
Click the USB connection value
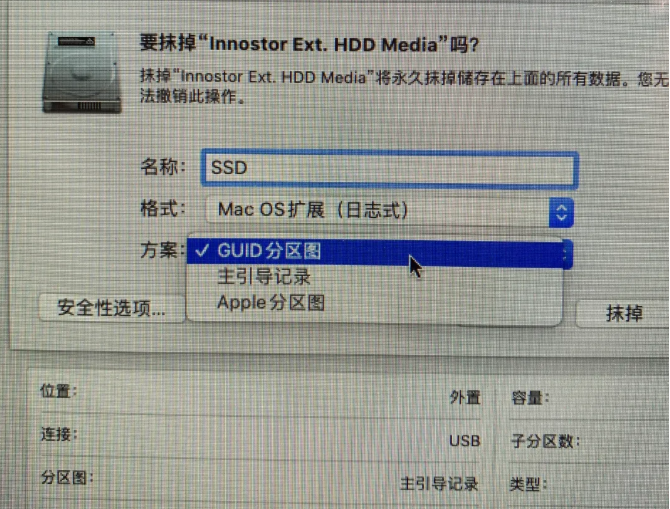(x=464, y=441)
